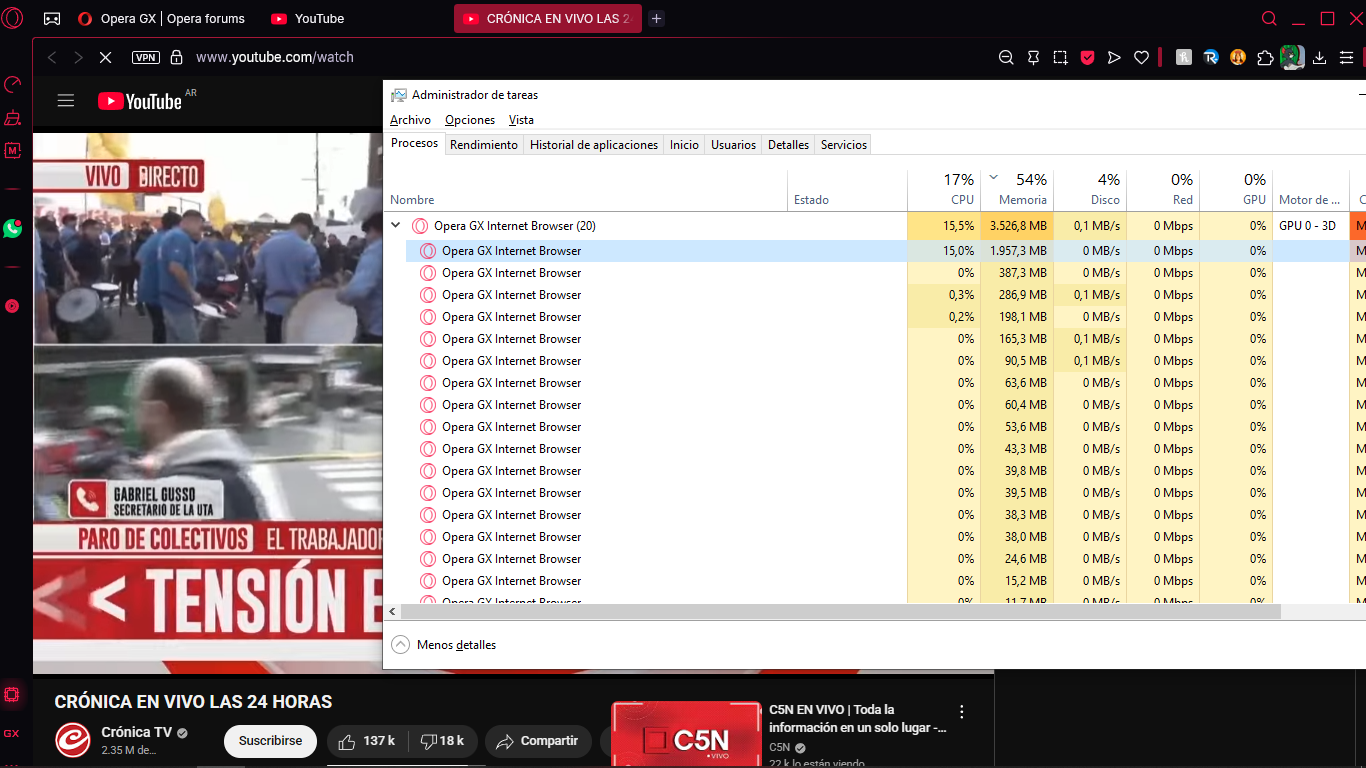Sort by the Memoria column header
The width and height of the screenshot is (1366, 768).
pyautogui.click(x=1017, y=189)
